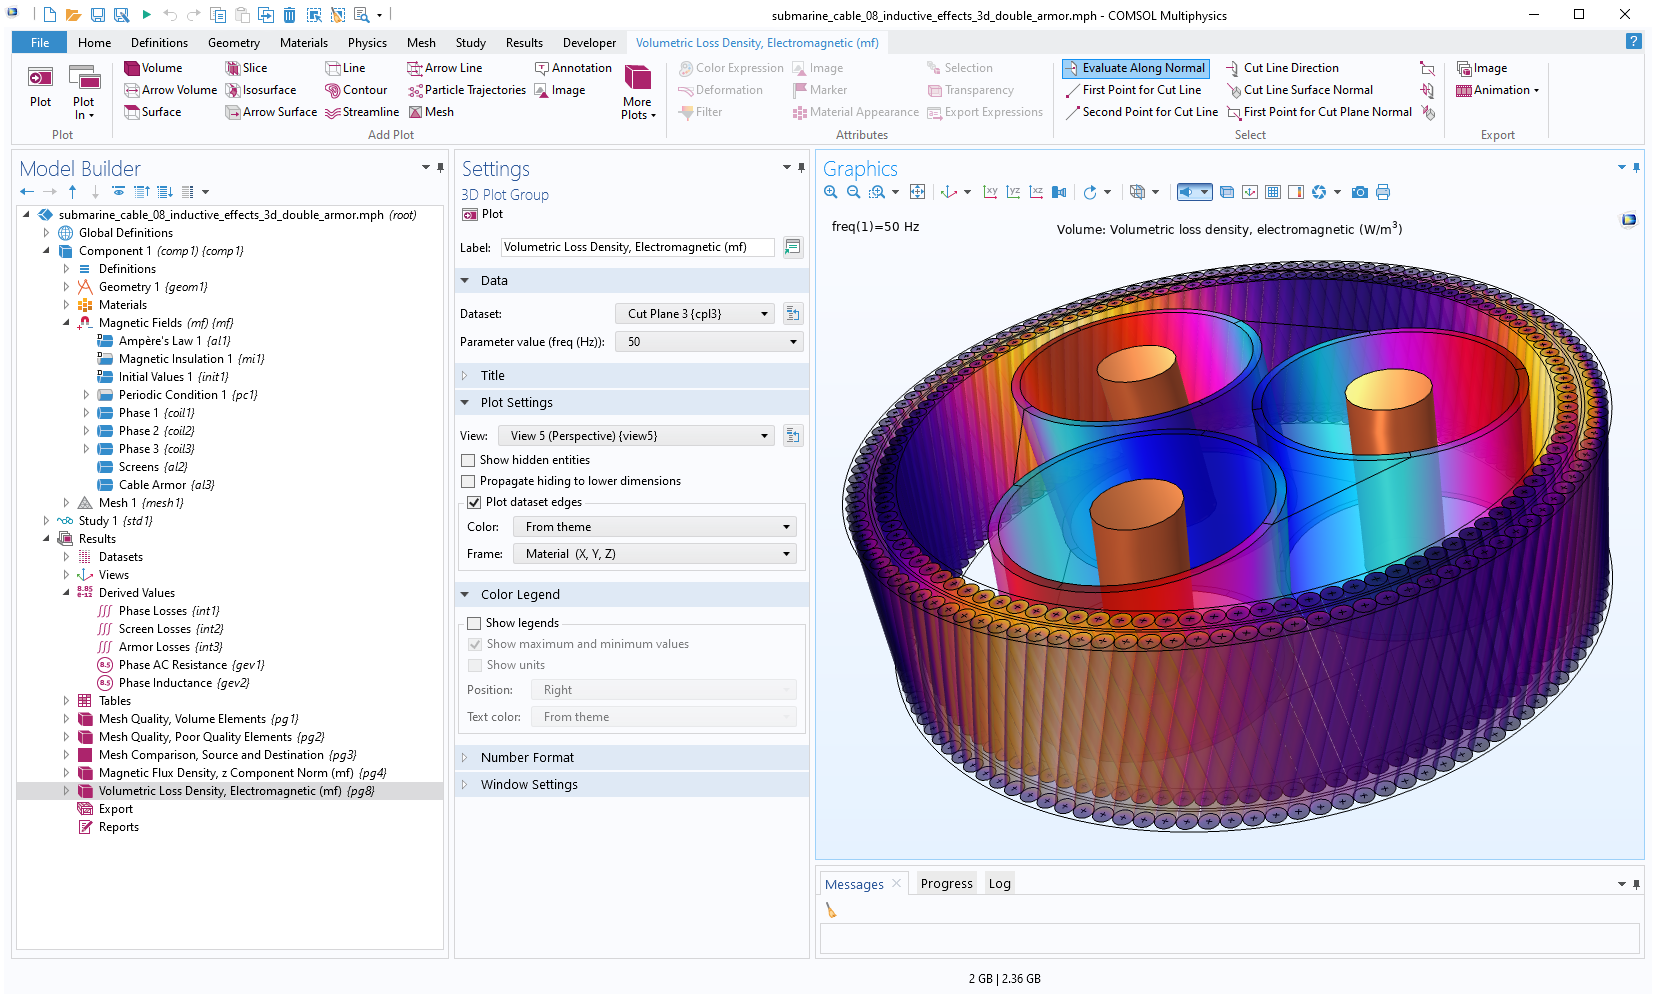Switch to the Progress tab in Messages pane
Image resolution: width=1656 pixels, height=995 pixels.
pos(945,883)
